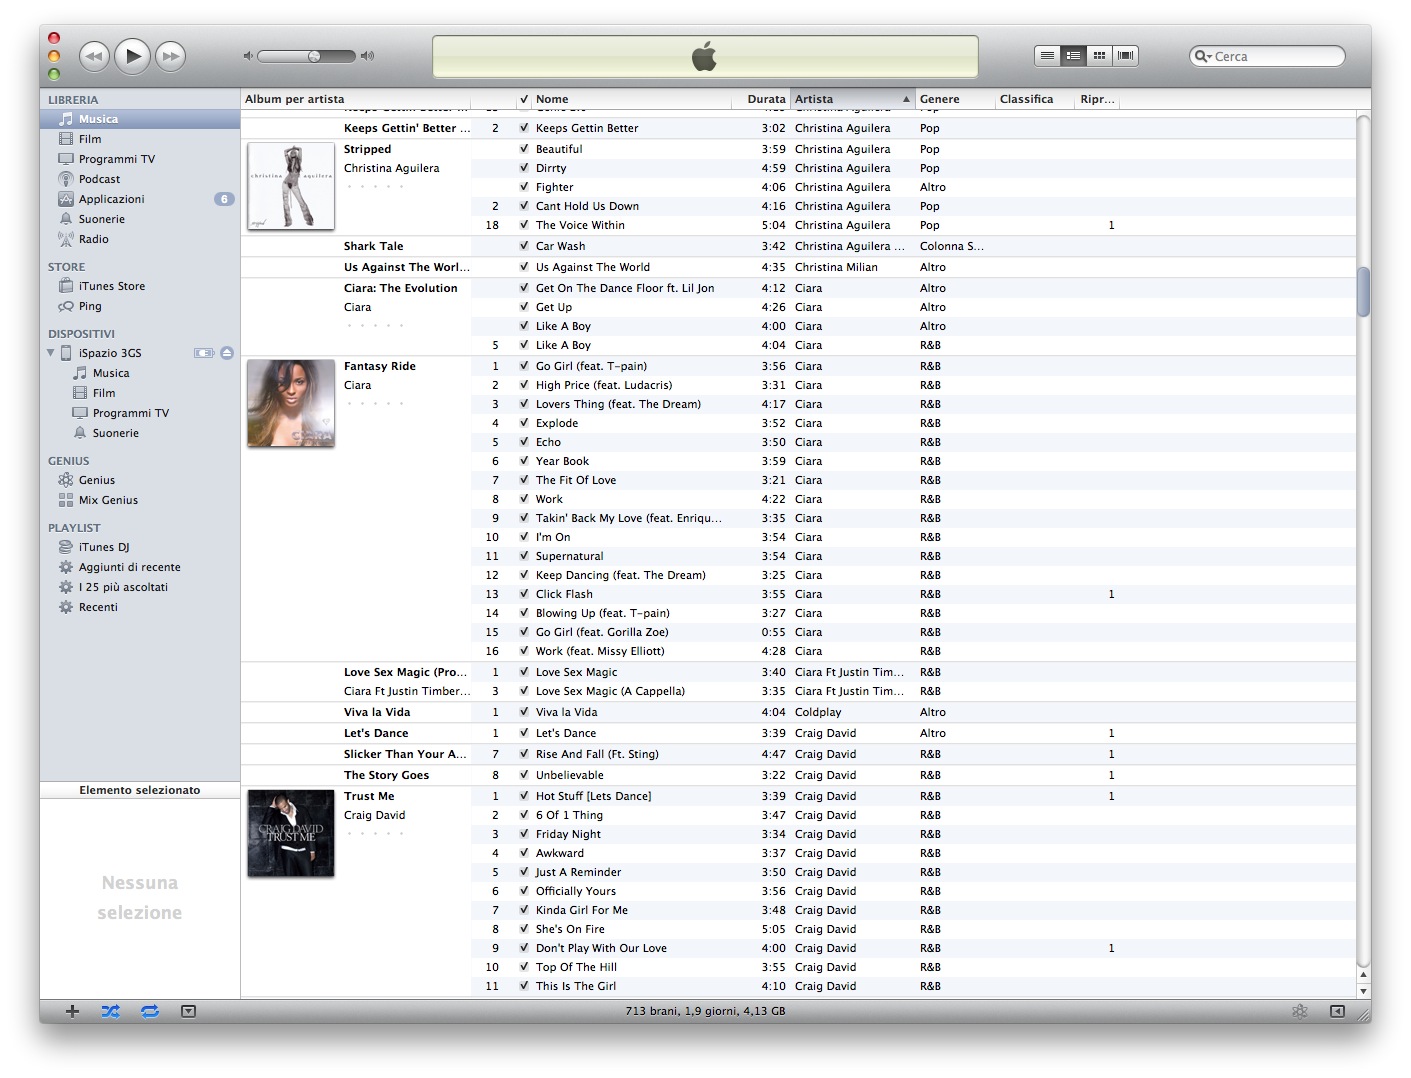Switch to list view icon

tap(1047, 56)
